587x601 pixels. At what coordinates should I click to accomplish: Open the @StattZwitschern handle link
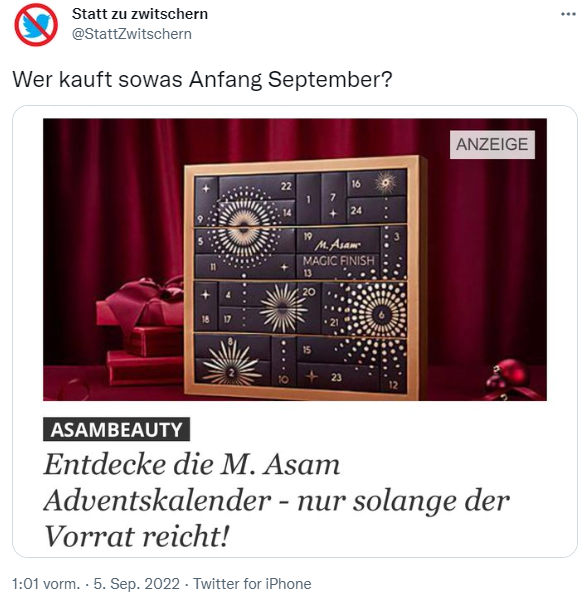click(132, 34)
